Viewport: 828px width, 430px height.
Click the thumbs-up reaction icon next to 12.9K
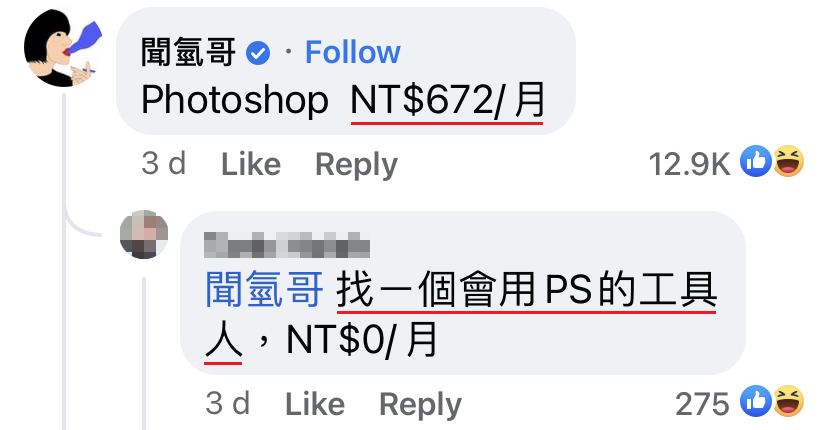point(756,161)
